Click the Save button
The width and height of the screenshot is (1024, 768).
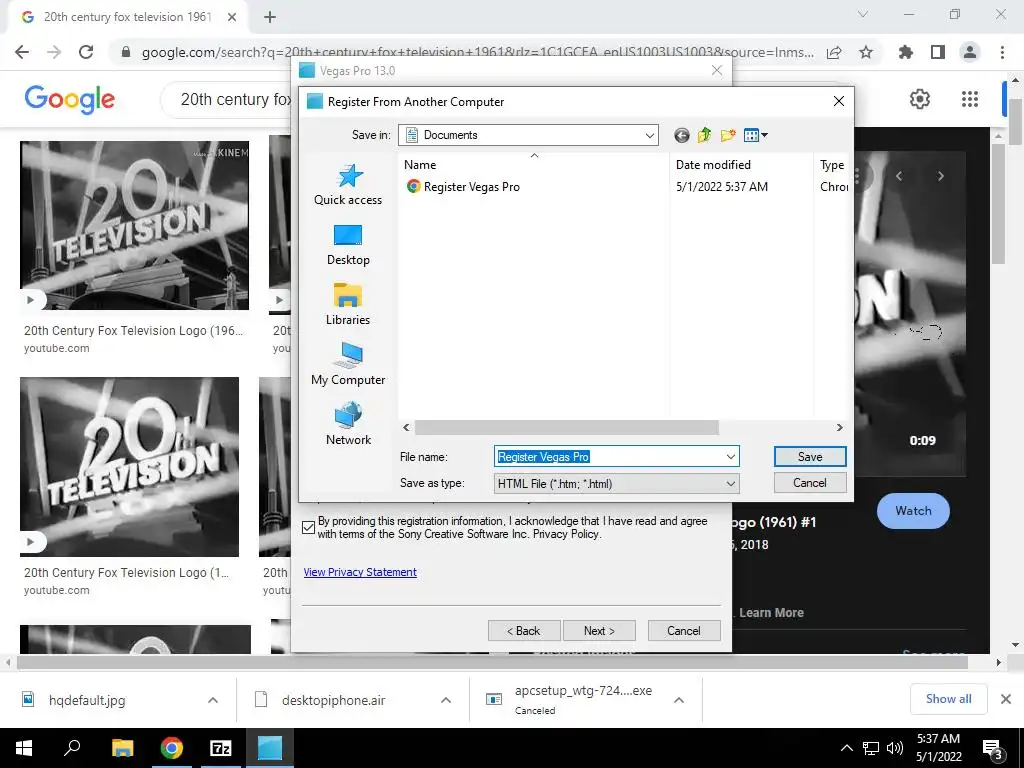810,456
